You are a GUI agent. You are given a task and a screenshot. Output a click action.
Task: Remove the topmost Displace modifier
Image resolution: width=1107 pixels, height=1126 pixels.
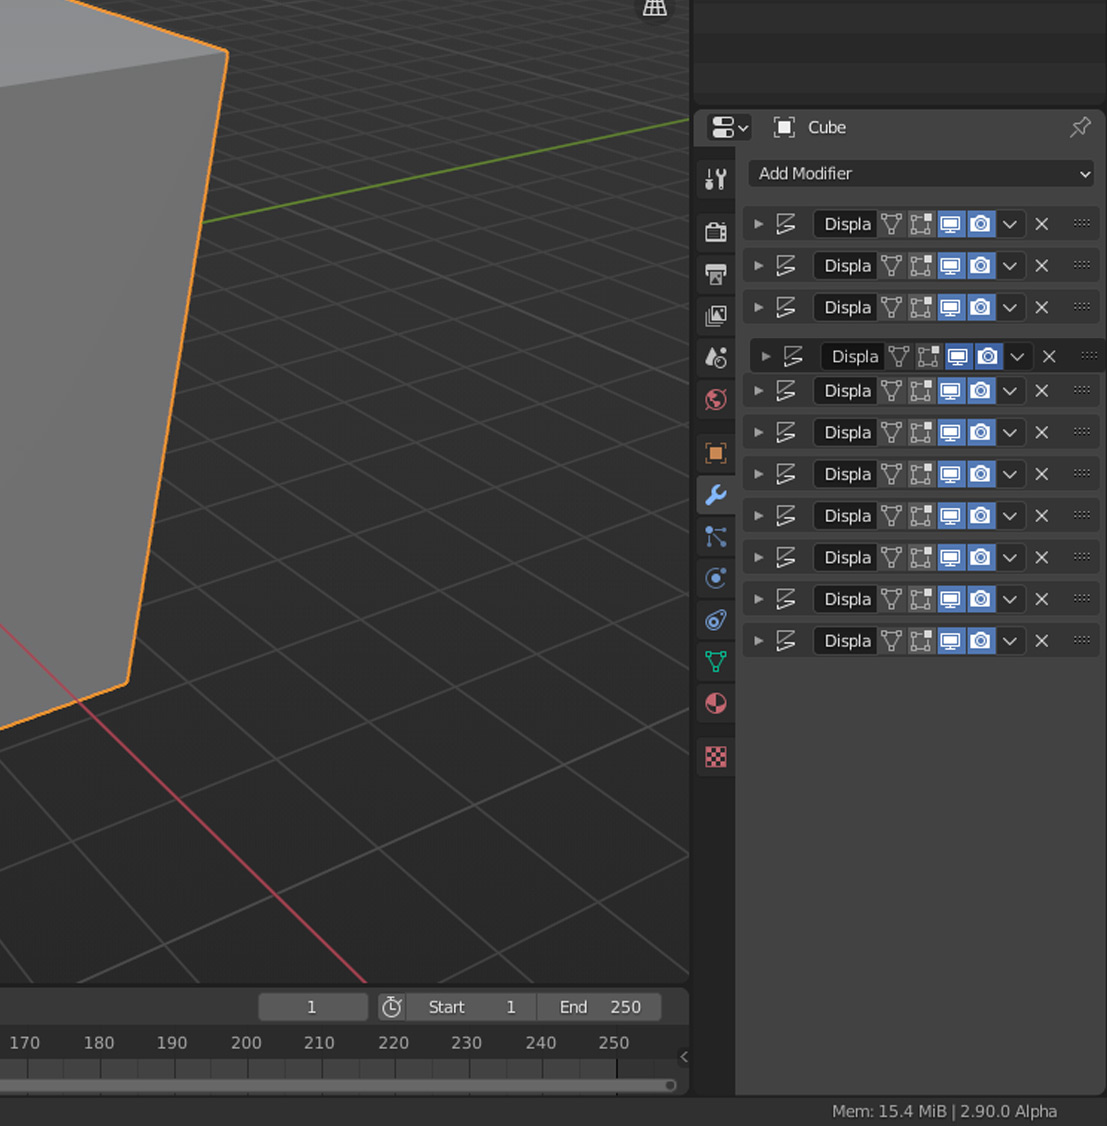click(x=1042, y=224)
